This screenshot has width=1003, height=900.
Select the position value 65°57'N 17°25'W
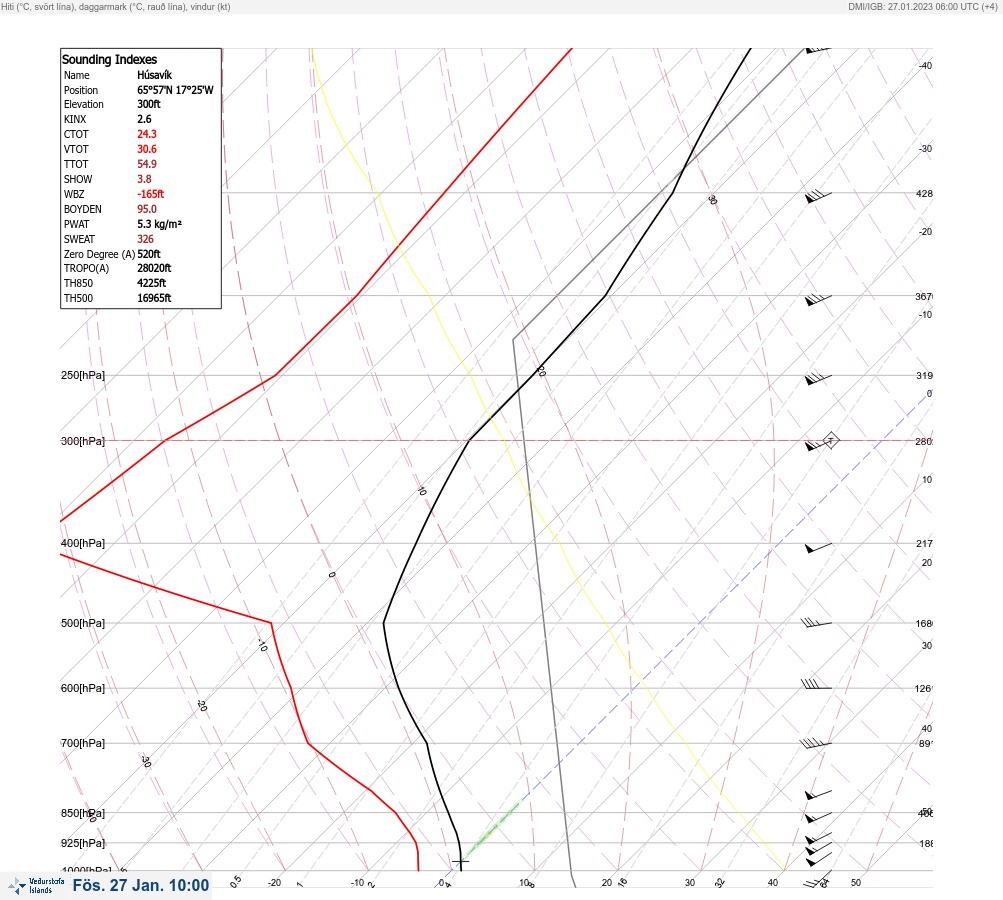[x=175, y=90]
